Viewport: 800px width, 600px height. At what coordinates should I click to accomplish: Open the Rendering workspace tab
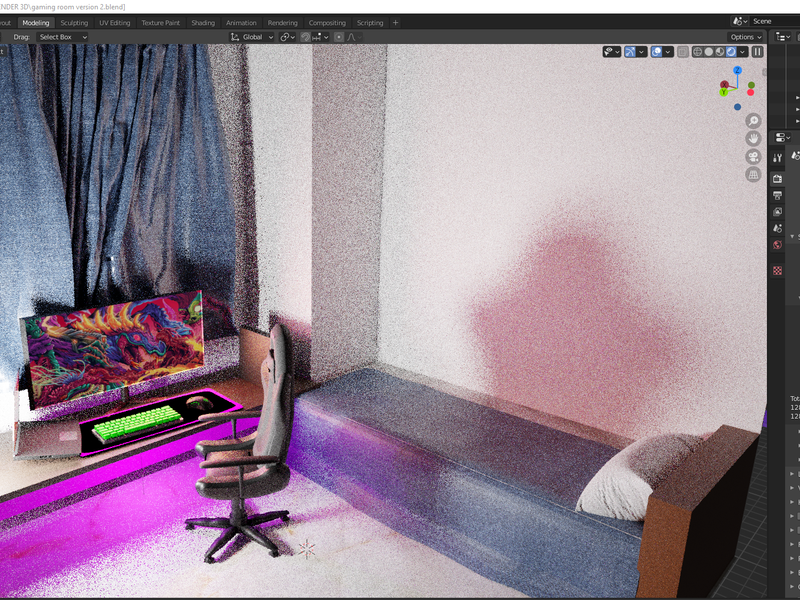click(282, 22)
